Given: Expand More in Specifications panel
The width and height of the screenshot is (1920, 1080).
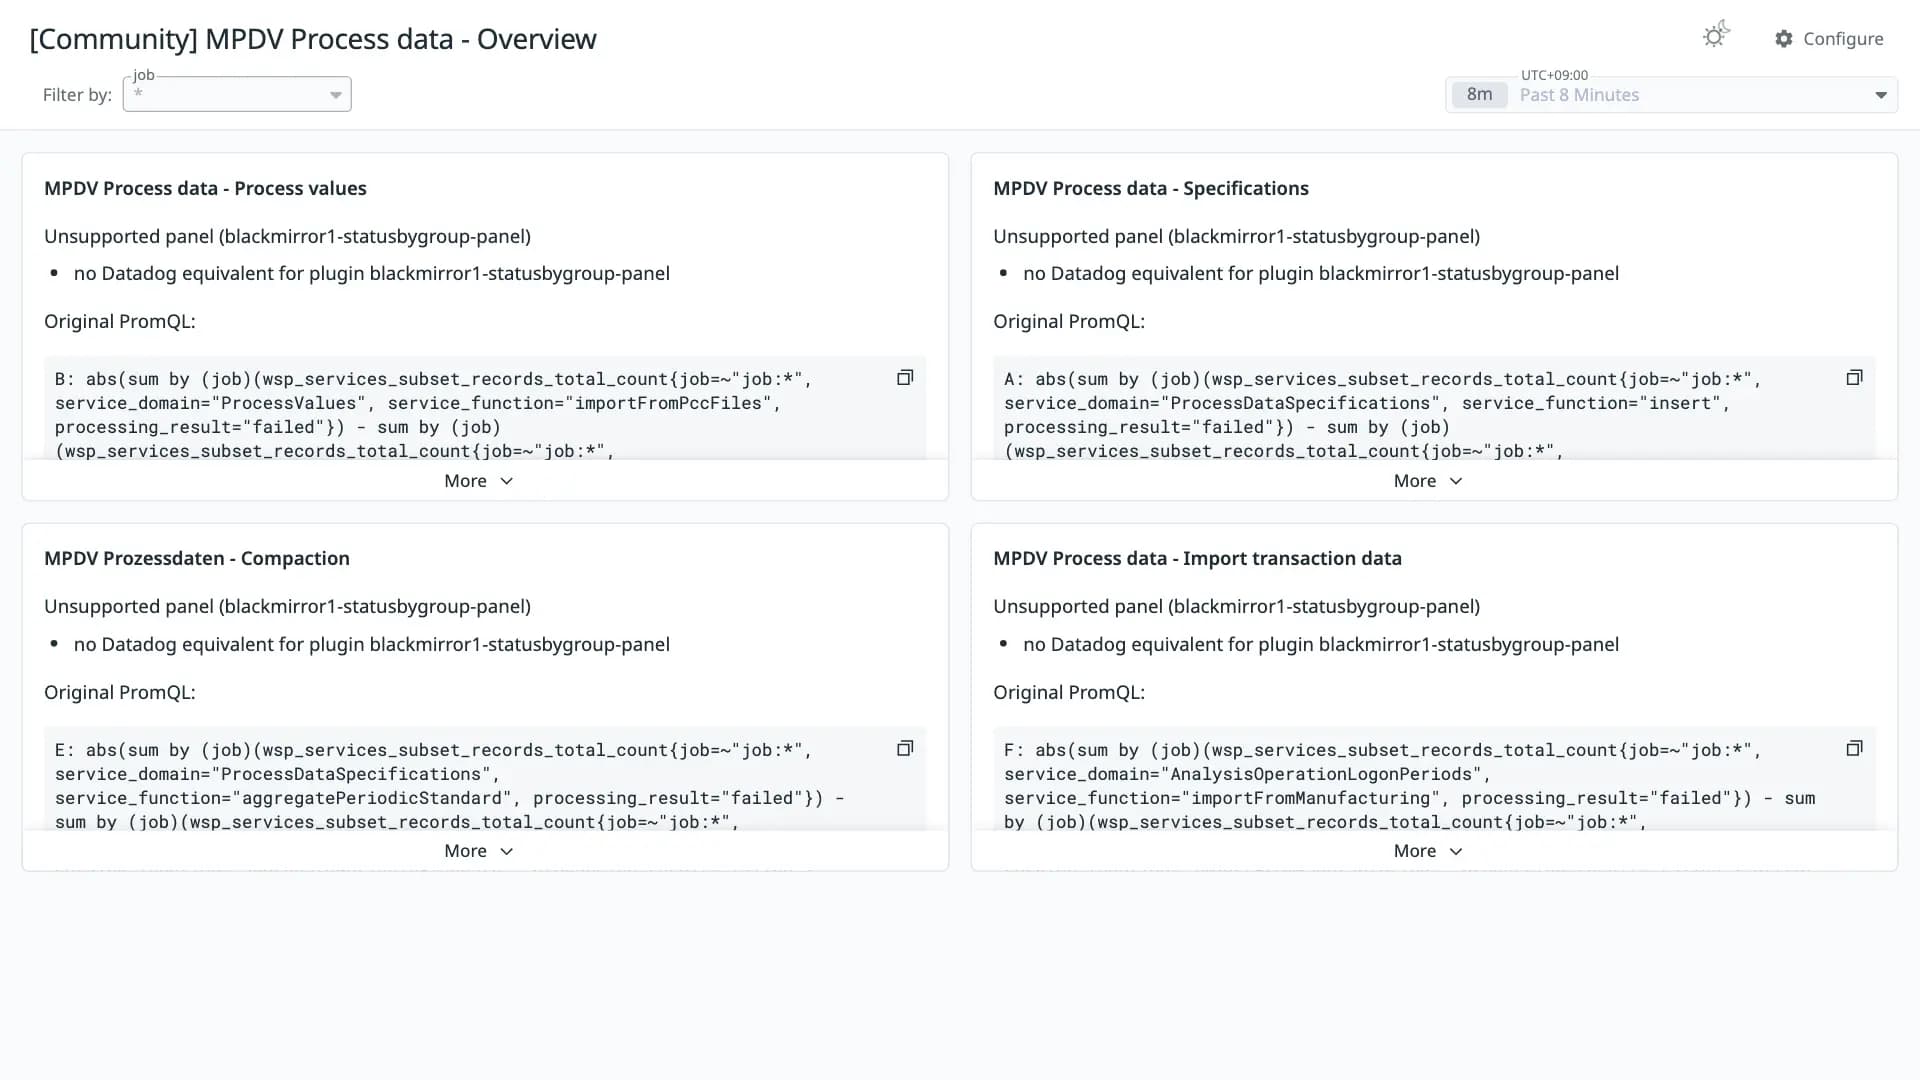Looking at the screenshot, I should pos(1428,481).
